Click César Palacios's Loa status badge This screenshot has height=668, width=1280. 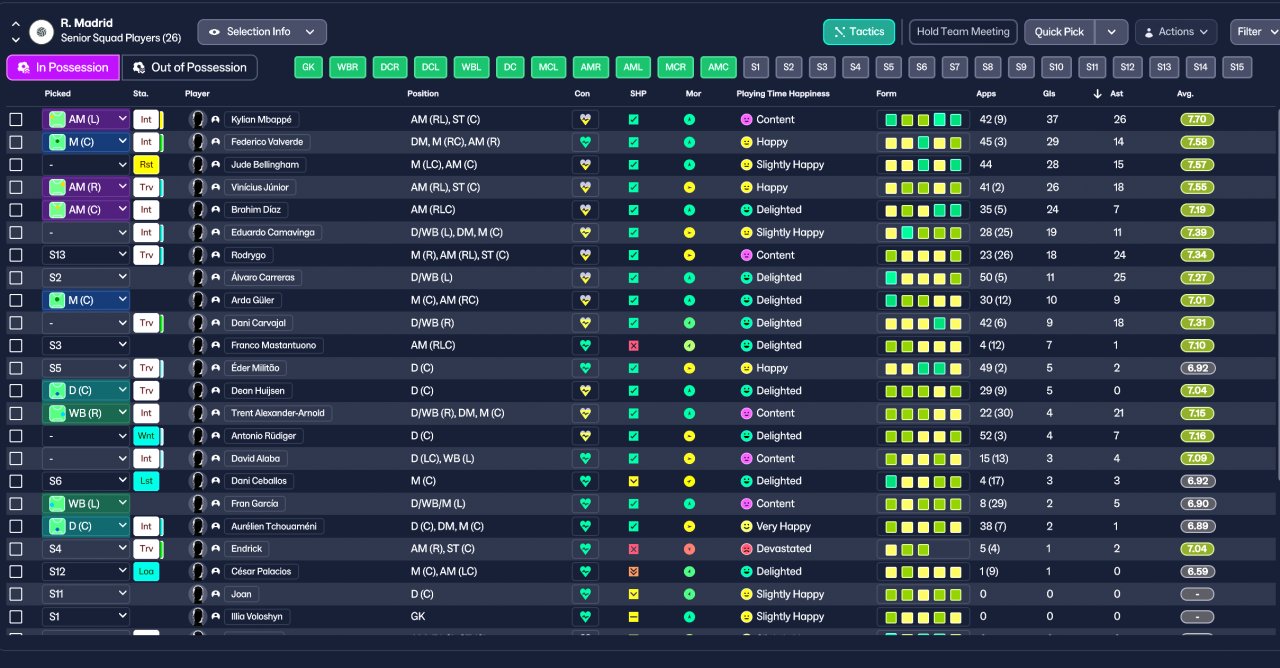(x=146, y=572)
